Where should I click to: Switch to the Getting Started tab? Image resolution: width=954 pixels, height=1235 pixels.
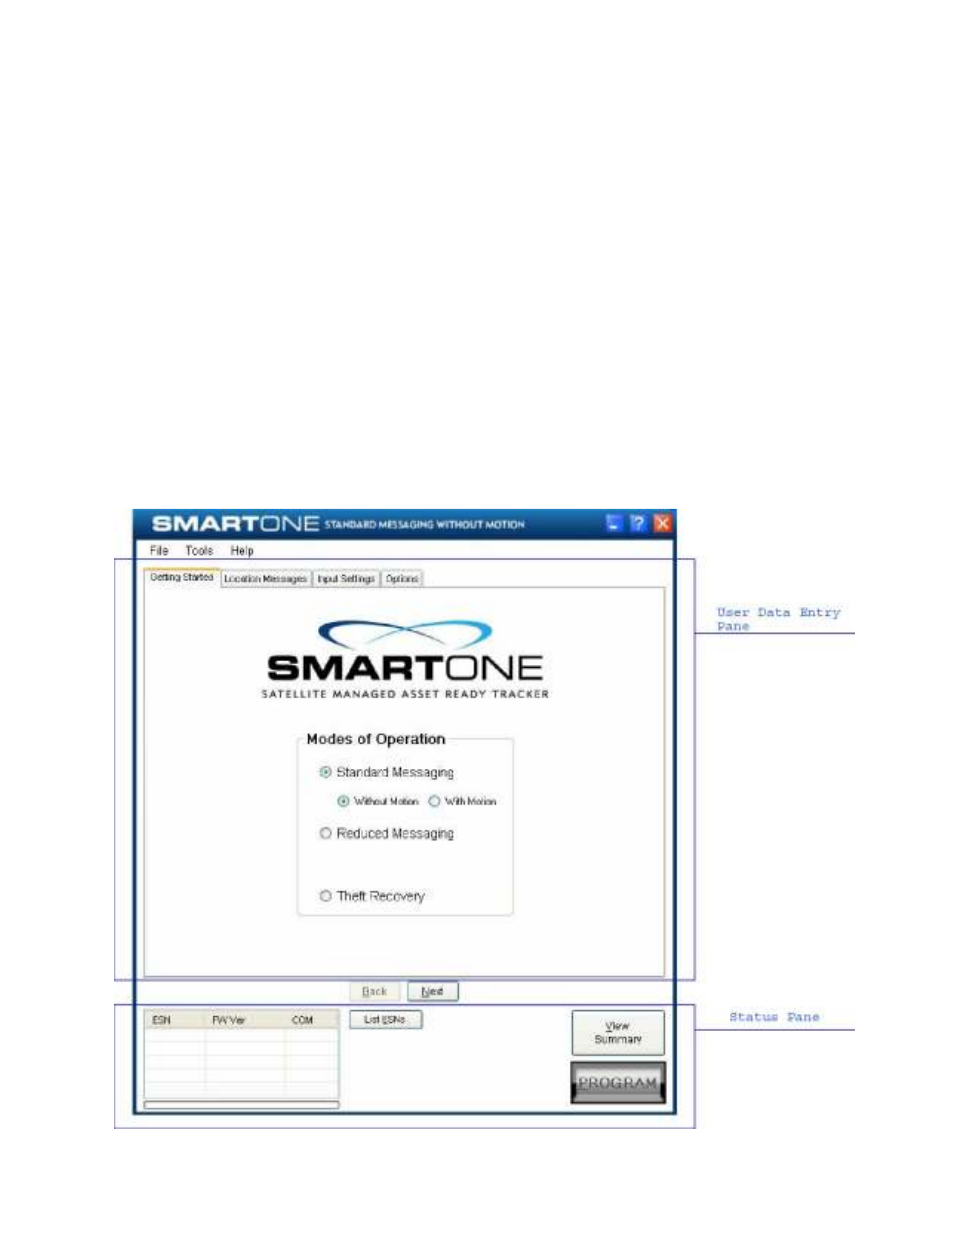[x=182, y=577]
